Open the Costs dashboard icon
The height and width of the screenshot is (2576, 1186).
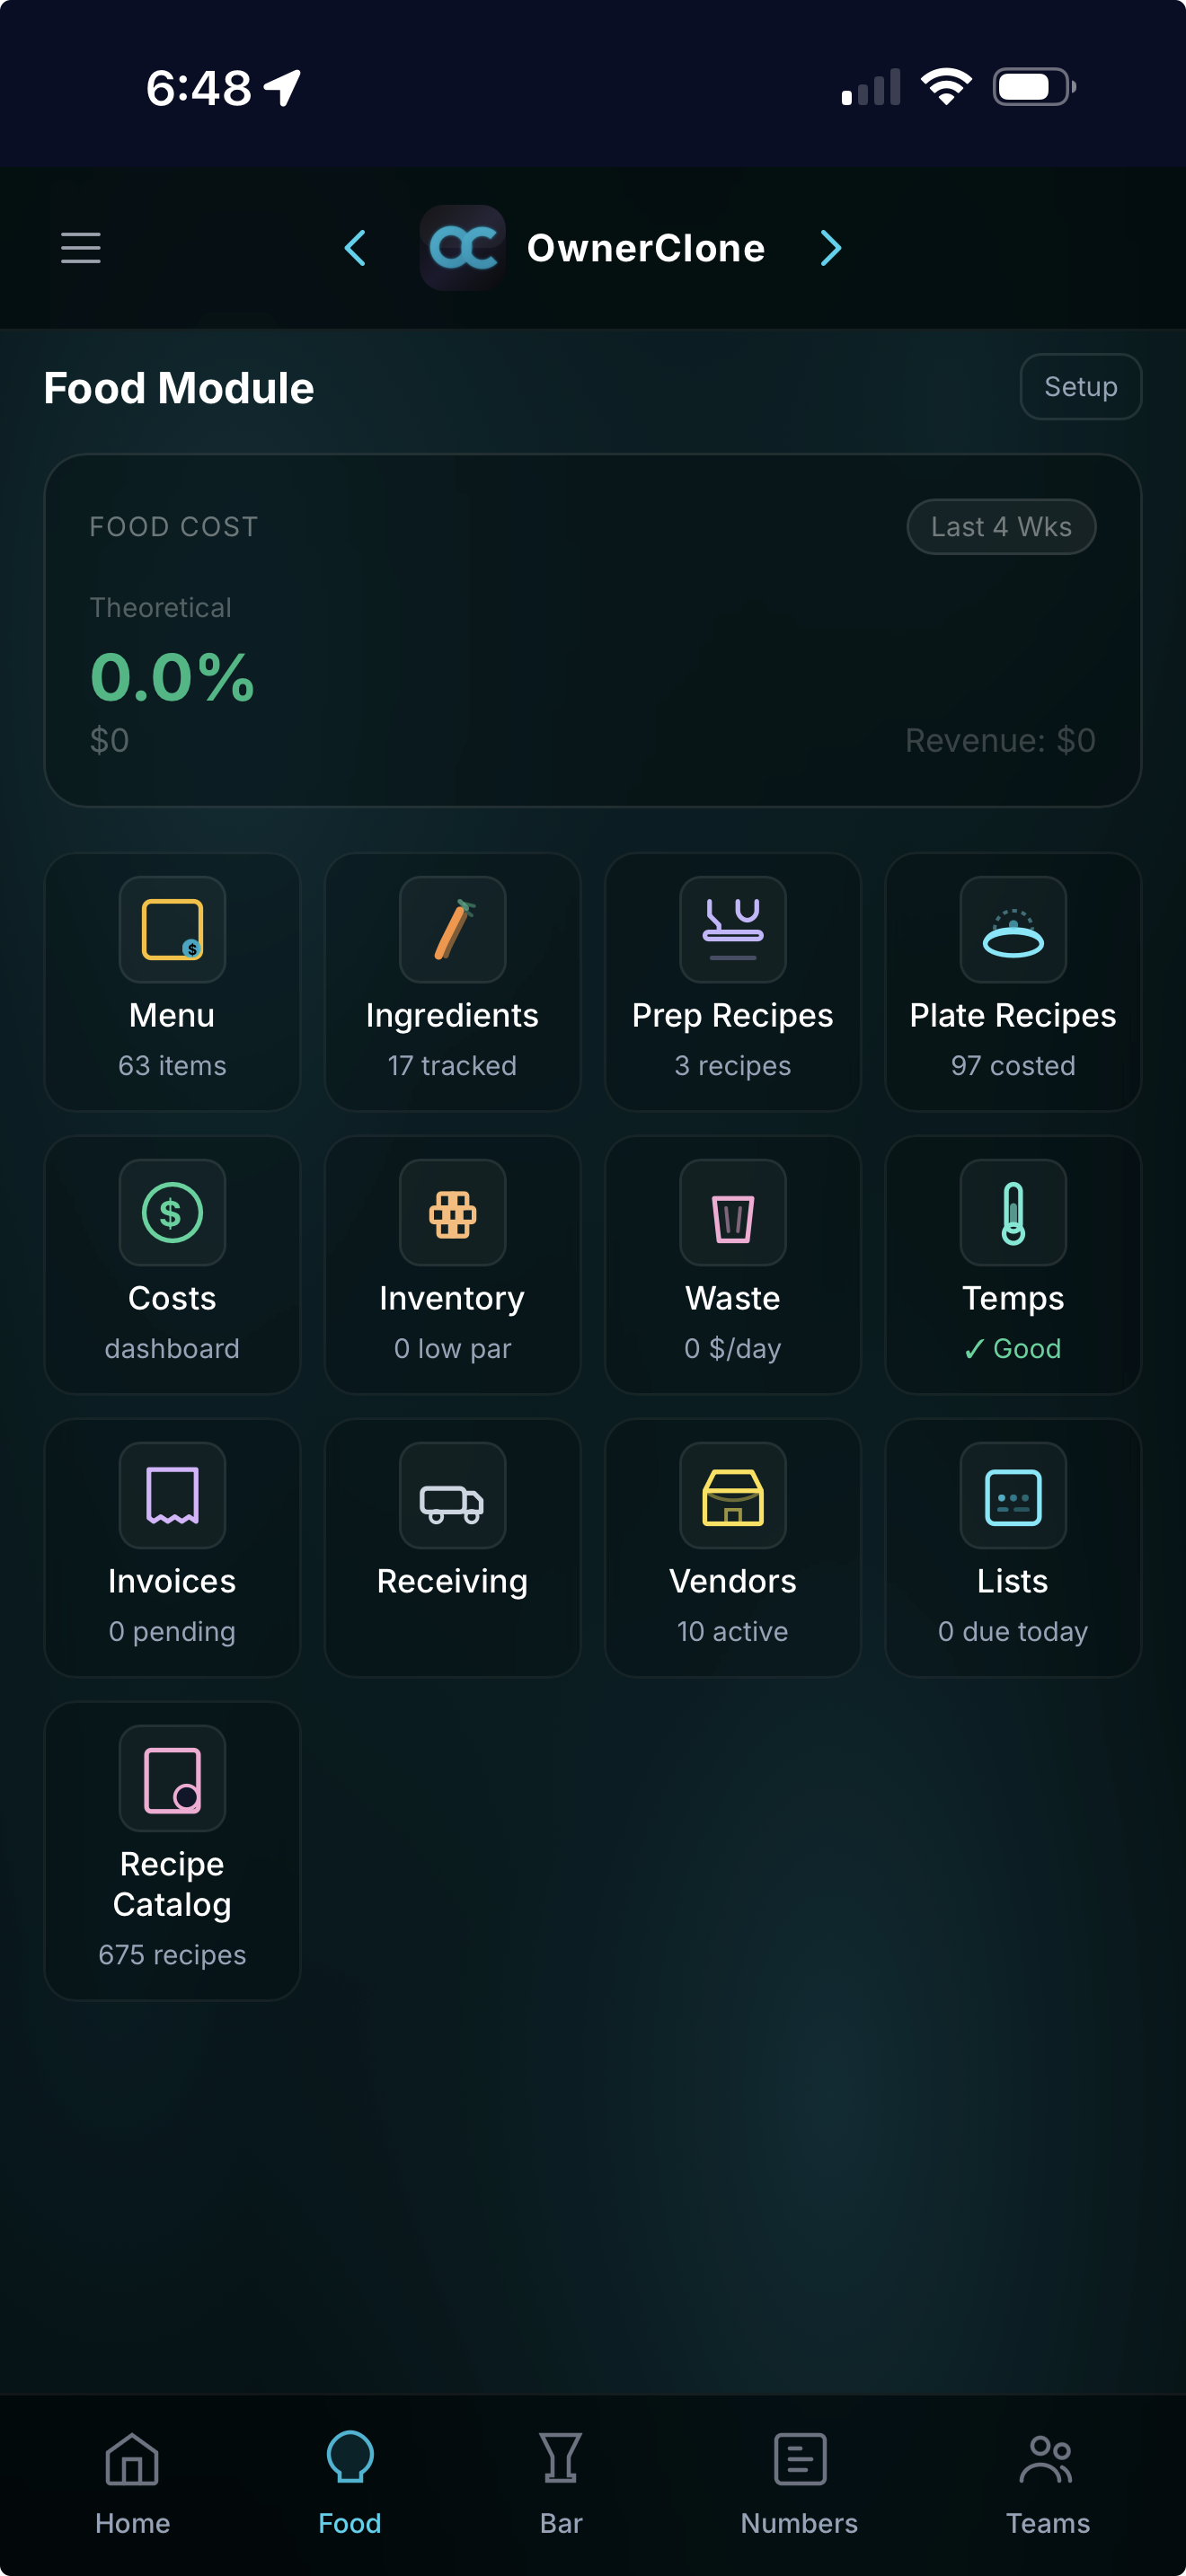[172, 1213]
